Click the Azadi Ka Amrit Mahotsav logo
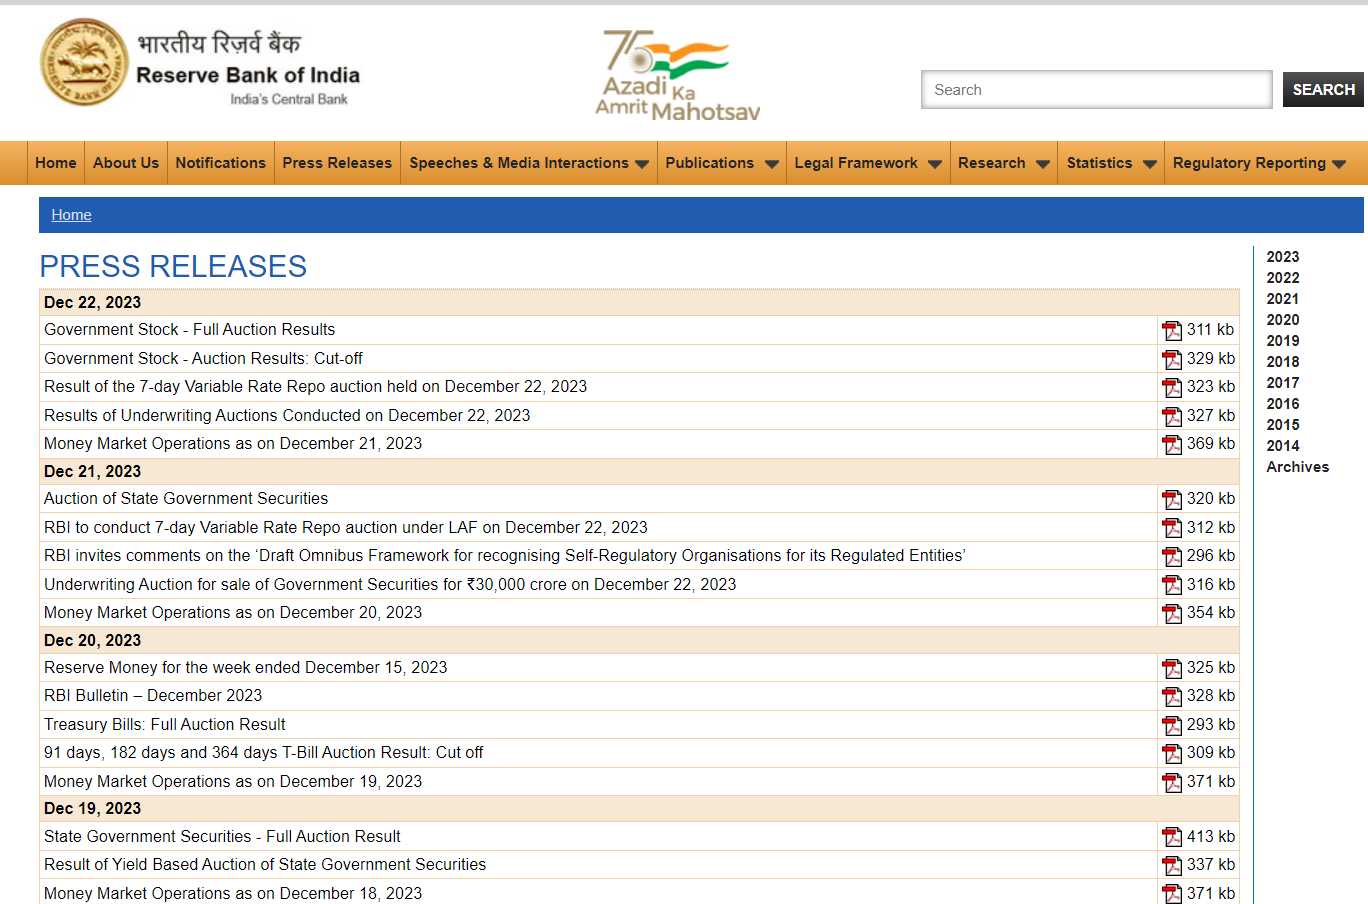Viewport: 1368px width, 904px height. 677,76
